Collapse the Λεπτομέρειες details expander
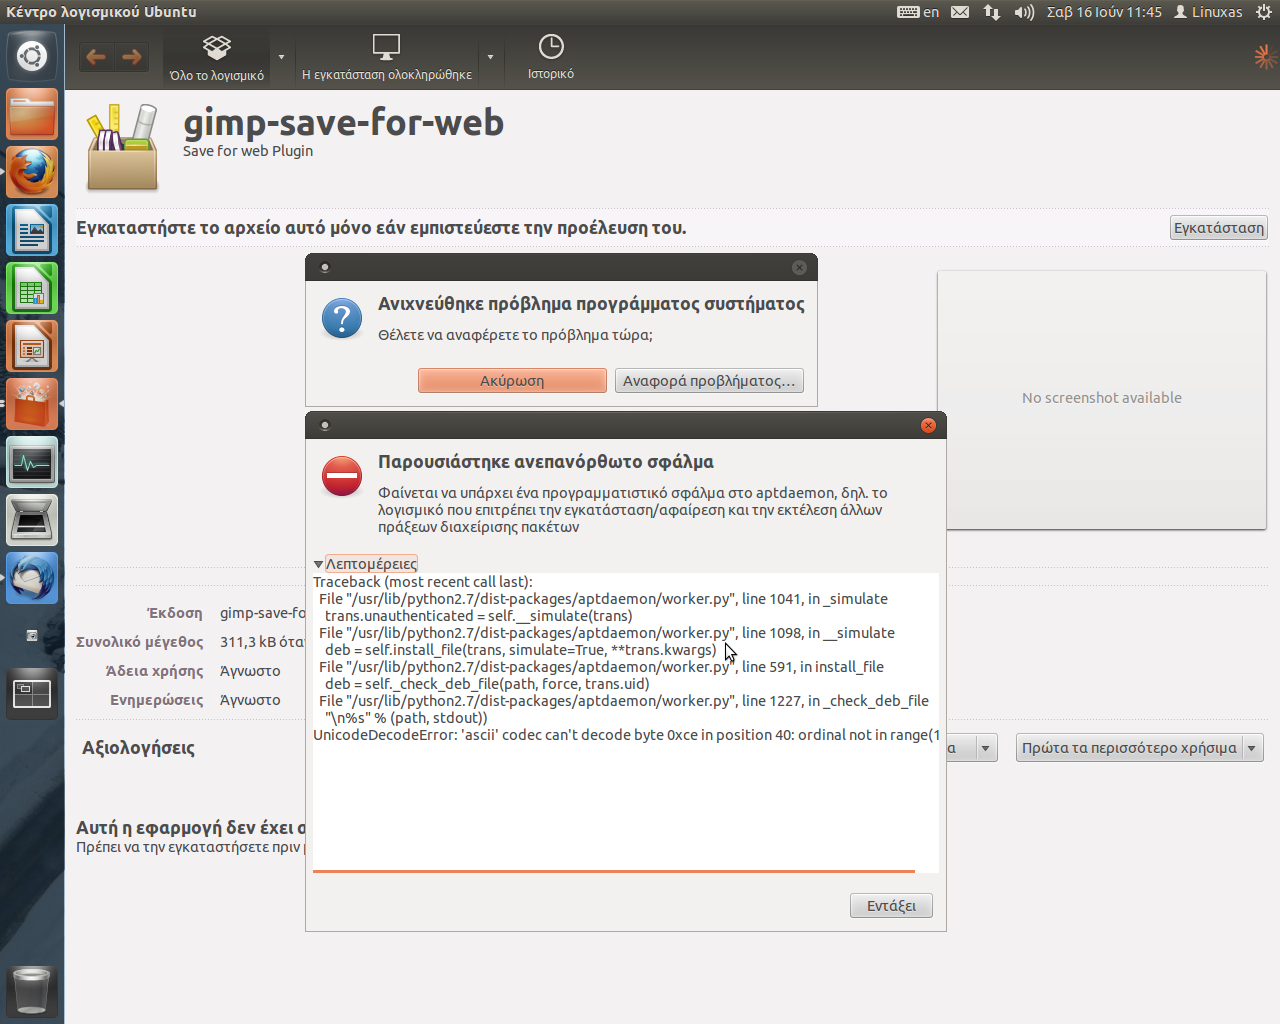1280x1024 pixels. click(366, 564)
